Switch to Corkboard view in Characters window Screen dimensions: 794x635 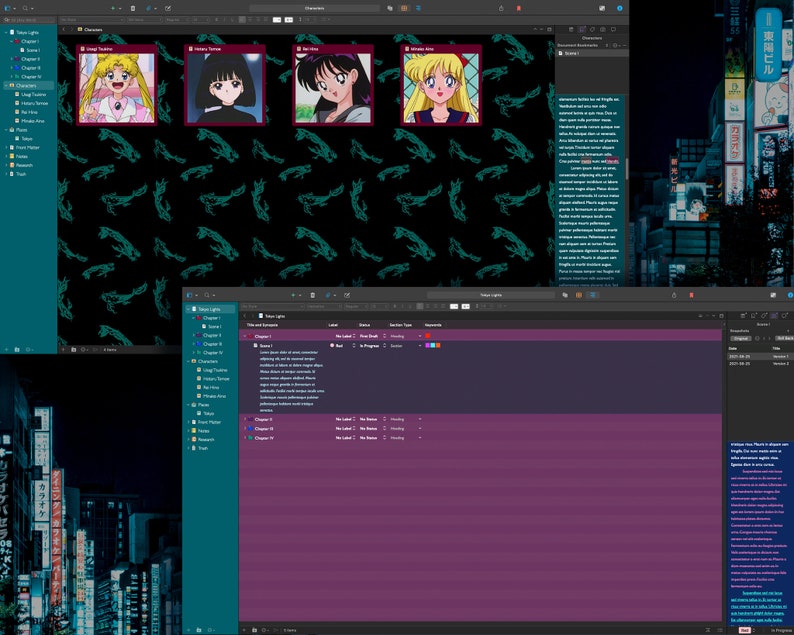[404, 8]
